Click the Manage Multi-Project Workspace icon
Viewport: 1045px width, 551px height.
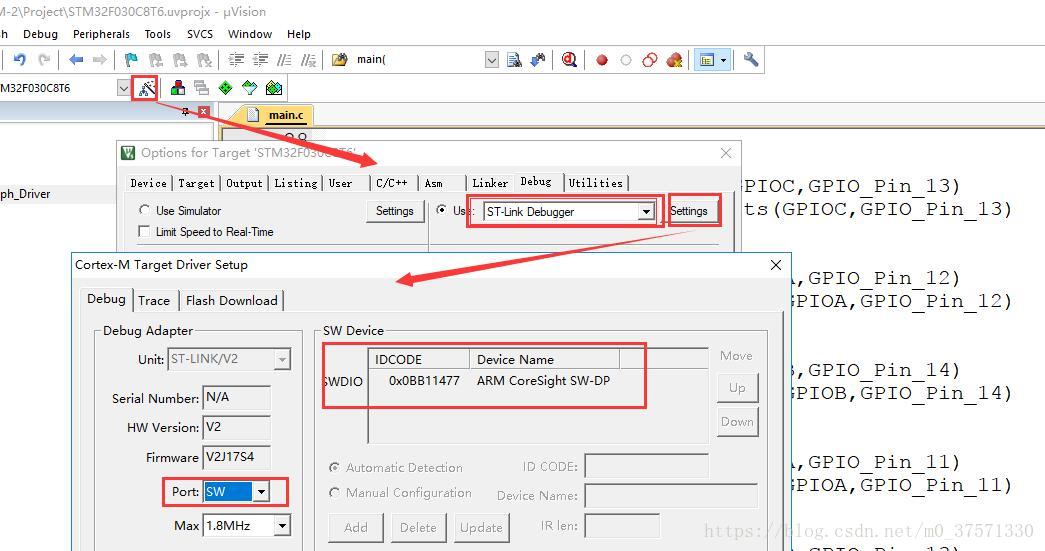(x=201, y=88)
